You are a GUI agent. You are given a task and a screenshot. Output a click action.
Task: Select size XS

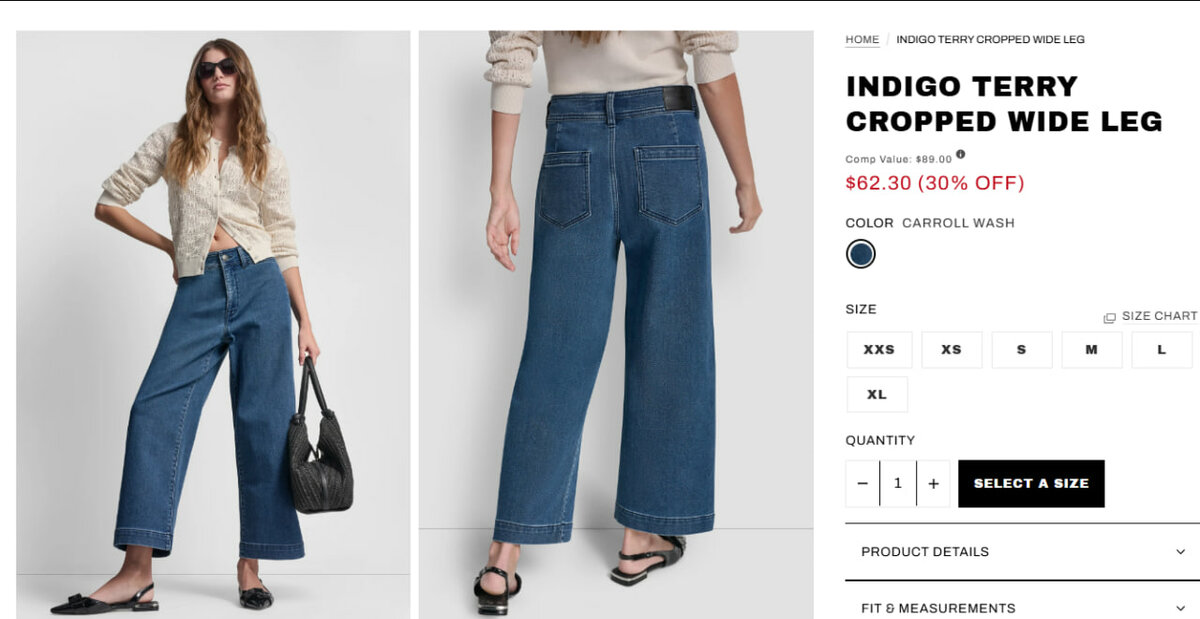951,350
